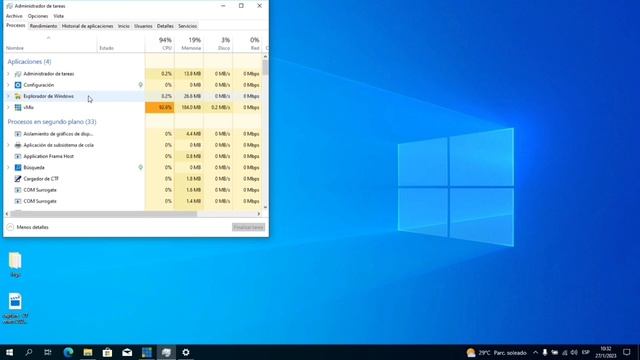The image size is (640, 360).
Task: Switch to the Servicios tab
Action: coord(188,26)
